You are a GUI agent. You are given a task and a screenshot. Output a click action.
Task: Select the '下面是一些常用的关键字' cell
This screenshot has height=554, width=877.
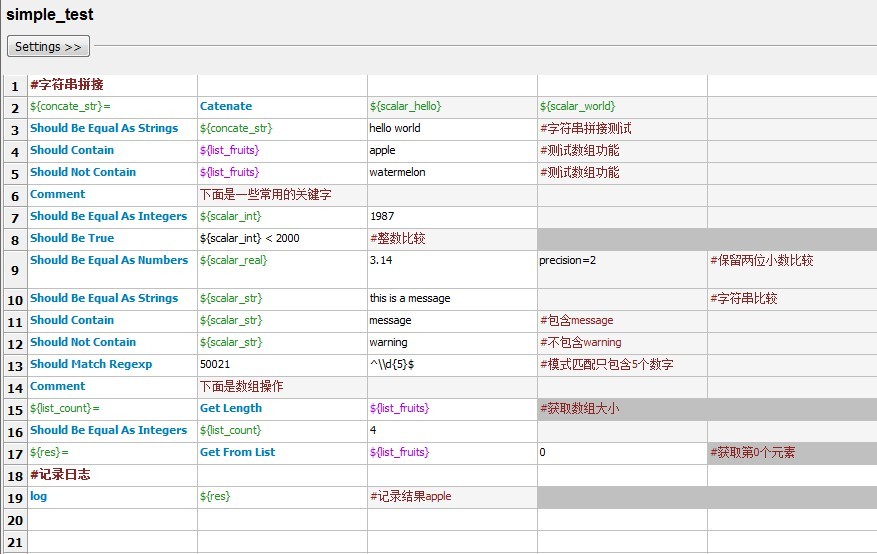point(282,195)
